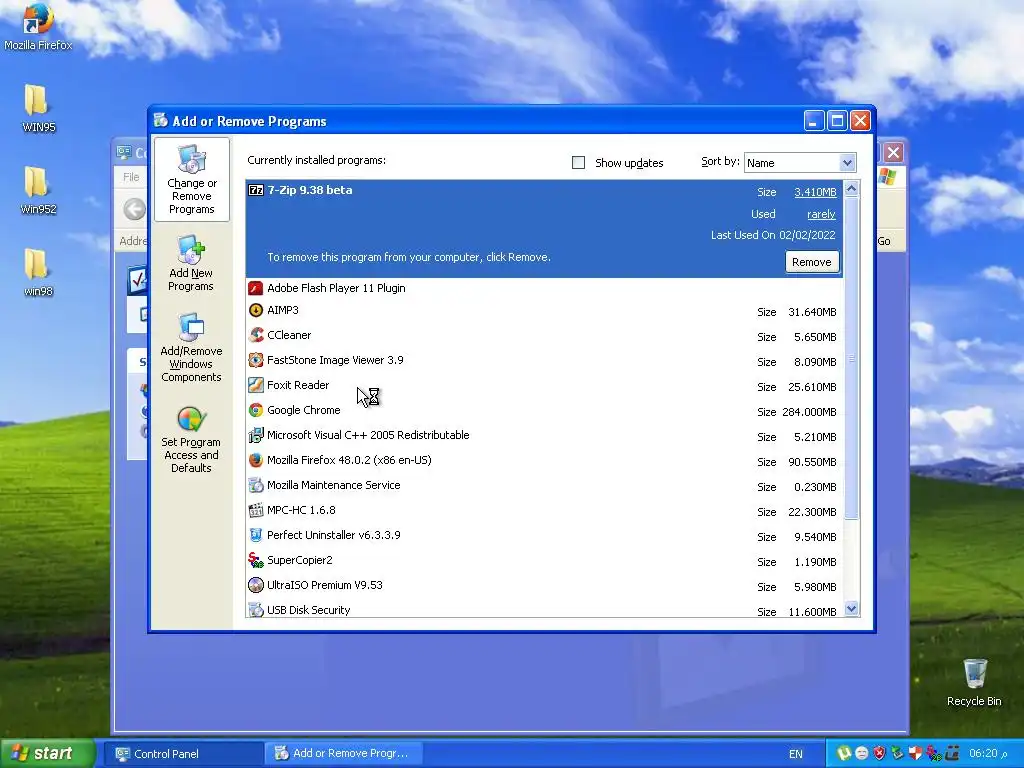
Task: Select the AIMP3 program entry
Action: click(545, 311)
